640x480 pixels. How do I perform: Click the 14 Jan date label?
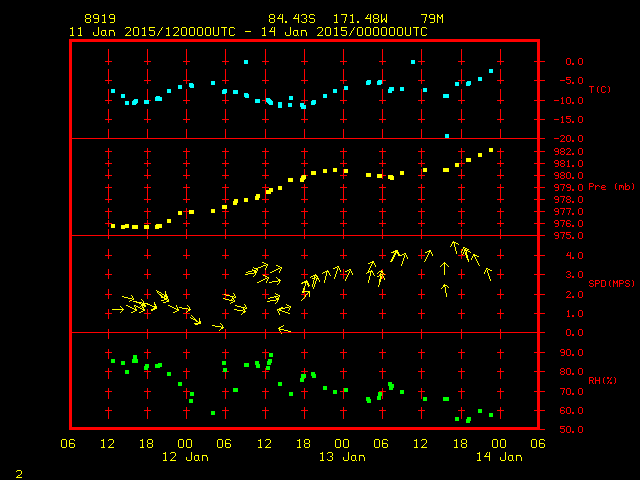click(499, 457)
